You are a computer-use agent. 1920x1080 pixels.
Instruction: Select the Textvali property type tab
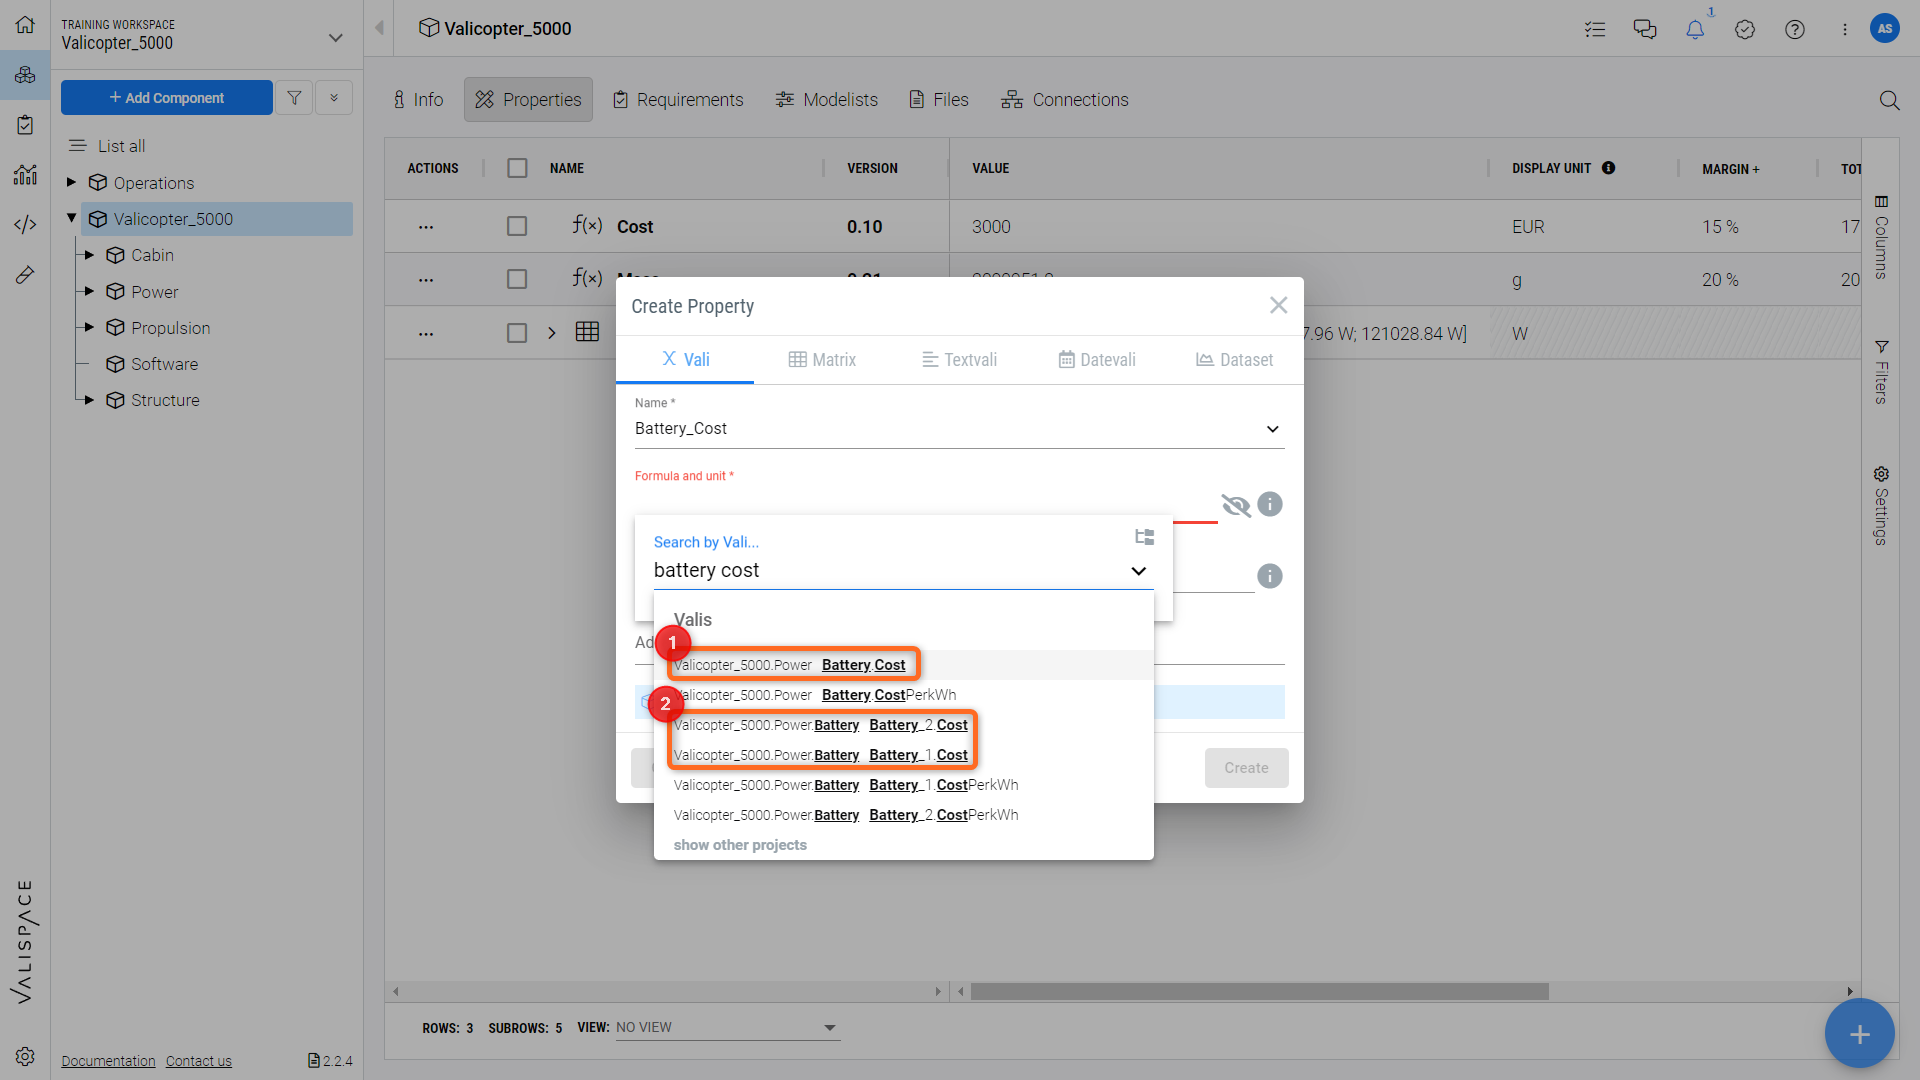pyautogui.click(x=959, y=360)
